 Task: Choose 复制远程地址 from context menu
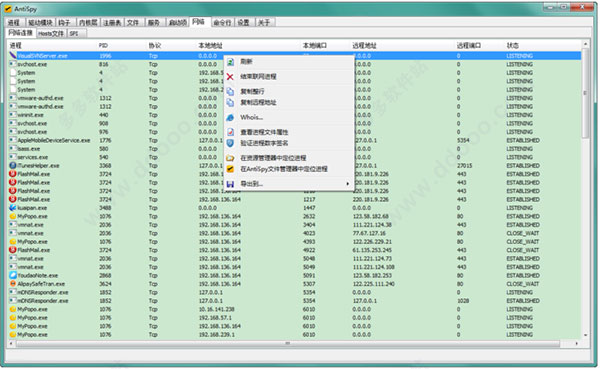(x=258, y=102)
